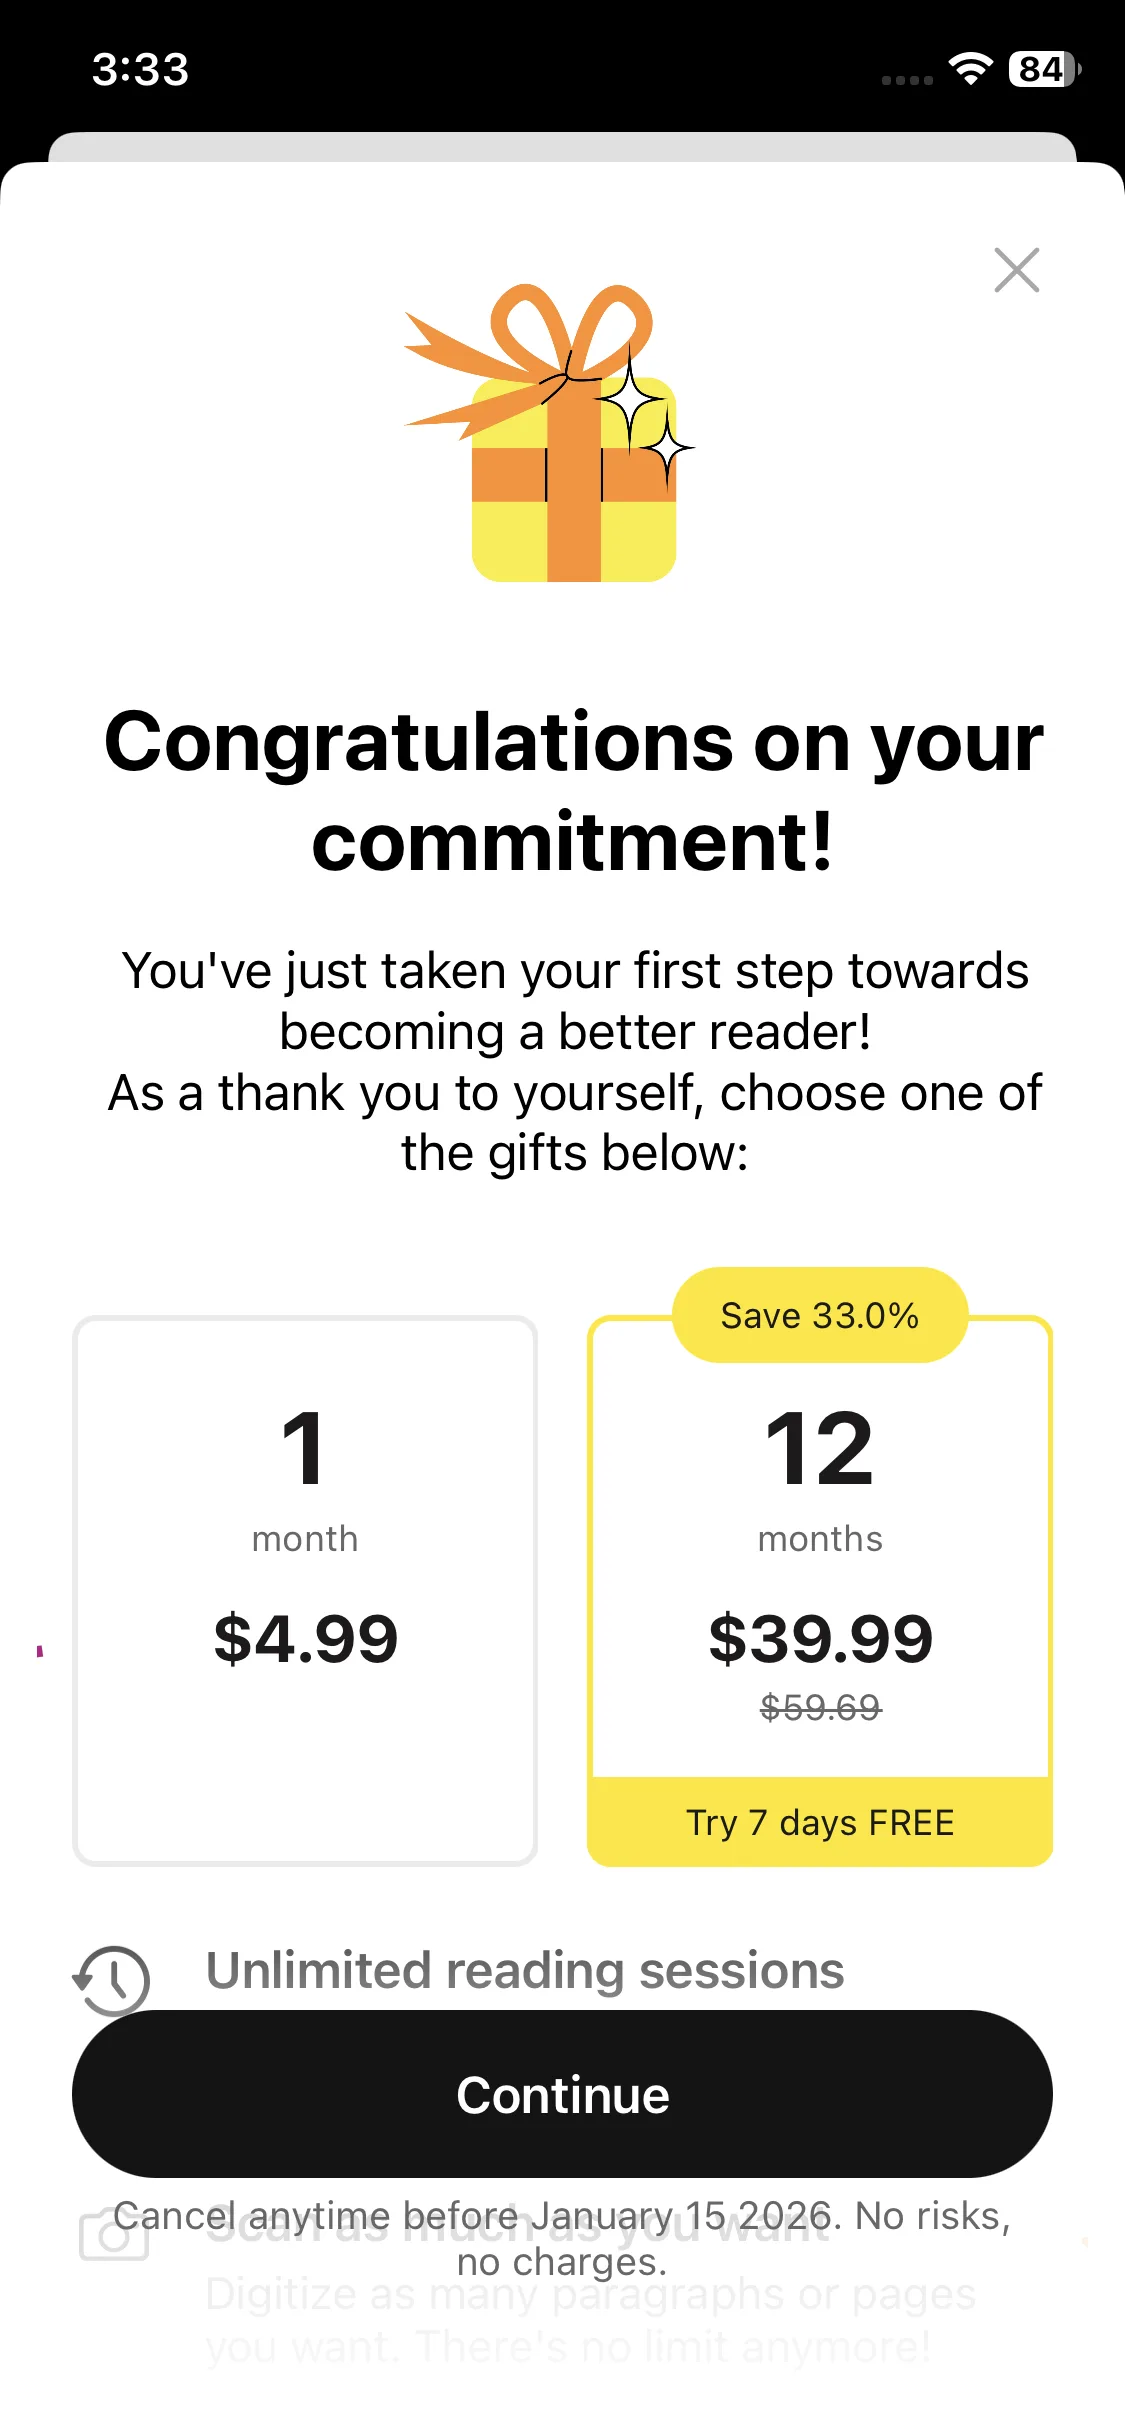
Task: Tap the $4.99 monthly price
Action: (305, 1639)
